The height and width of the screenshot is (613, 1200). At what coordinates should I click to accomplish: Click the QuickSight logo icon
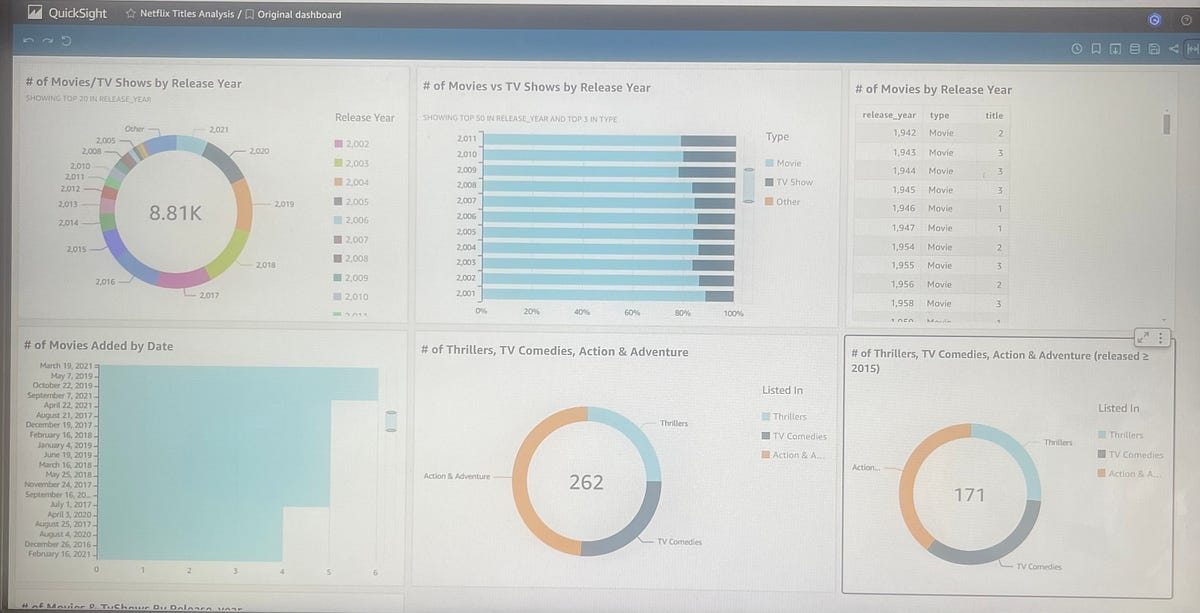33,13
